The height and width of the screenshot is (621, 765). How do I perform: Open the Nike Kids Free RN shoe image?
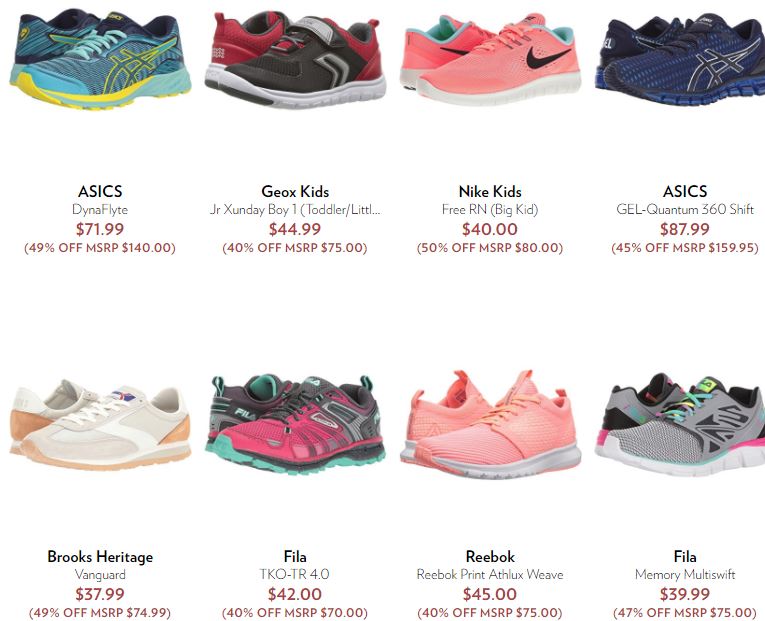[x=490, y=60]
